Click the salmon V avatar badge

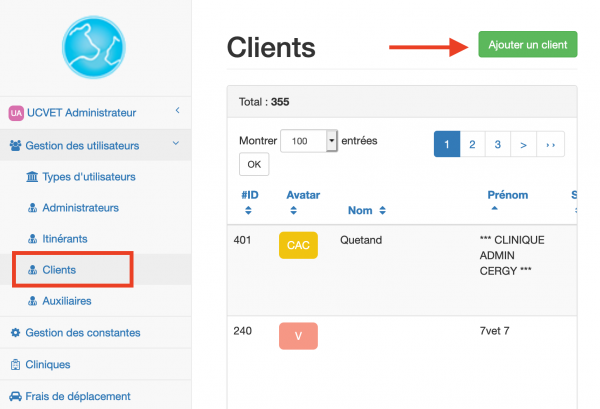(x=298, y=336)
